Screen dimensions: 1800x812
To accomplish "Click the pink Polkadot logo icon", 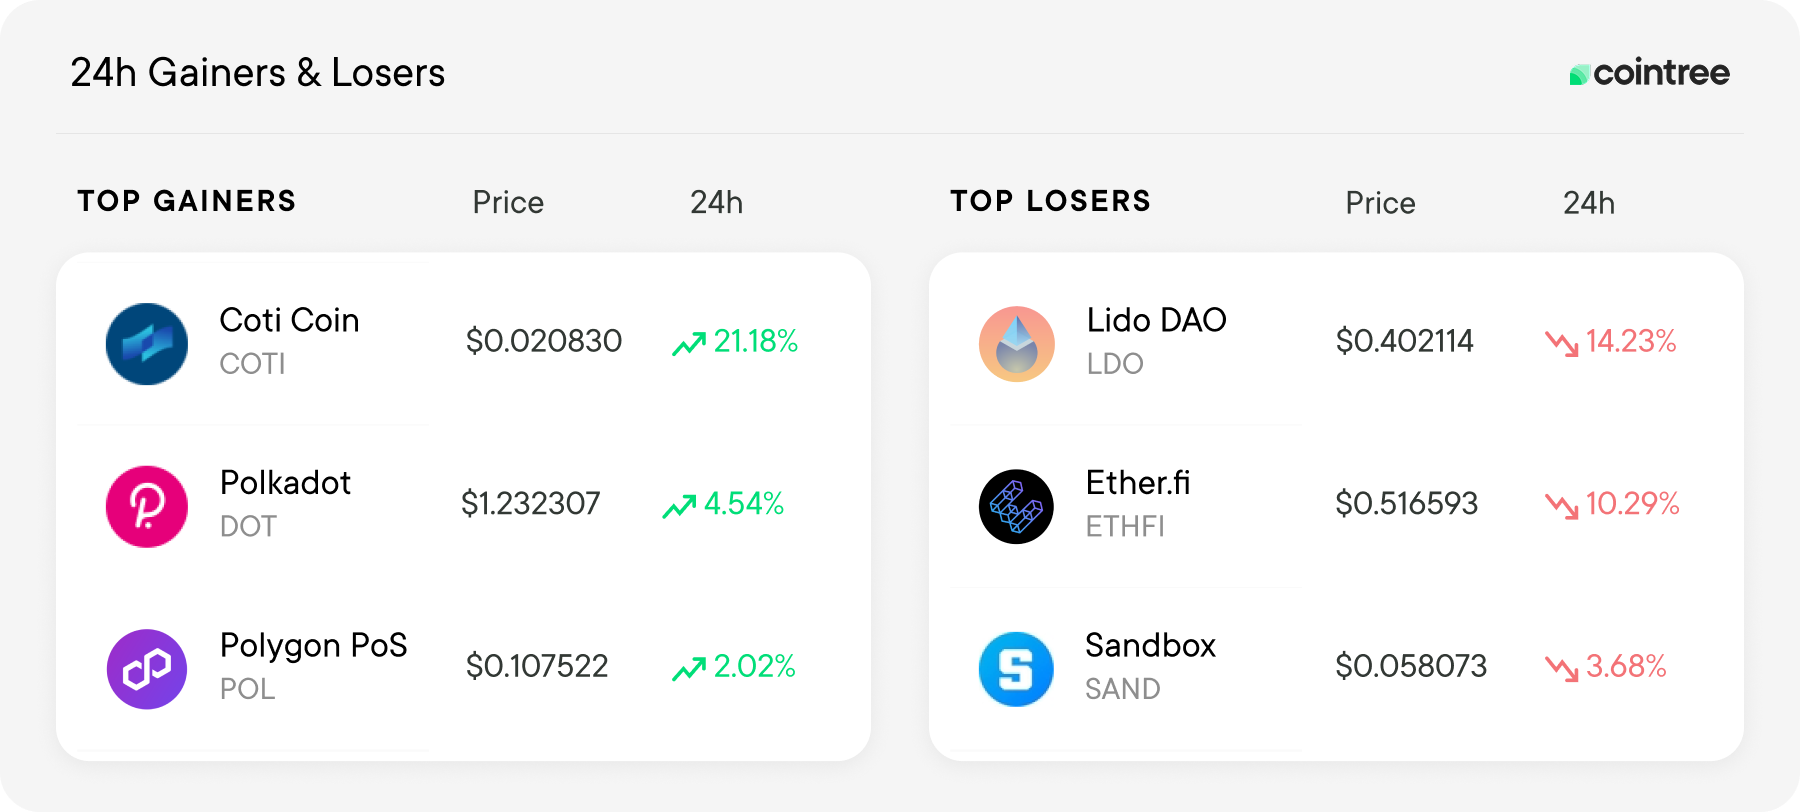I will 147,506.
